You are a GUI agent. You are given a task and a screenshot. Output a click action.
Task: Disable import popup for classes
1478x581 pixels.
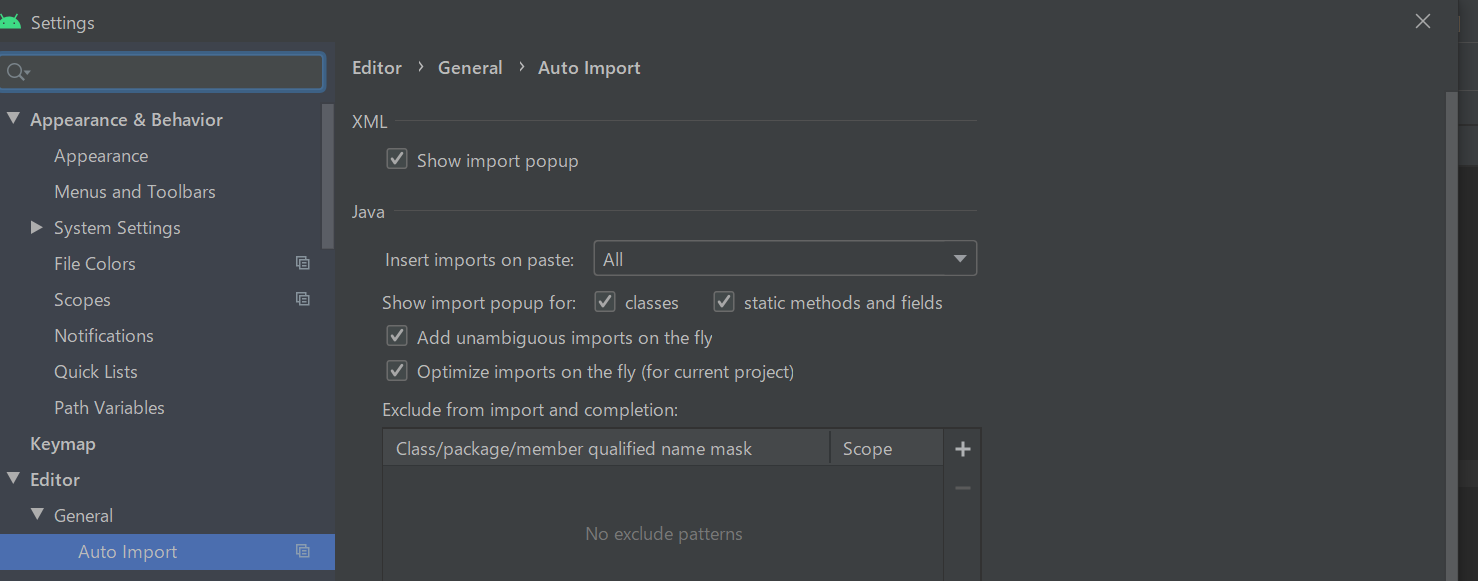pos(605,302)
